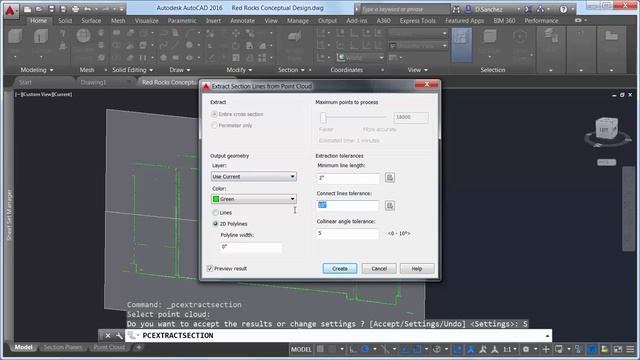640x360 pixels.
Task: Open the AutoCAD application menu
Action: (x=10, y=11)
